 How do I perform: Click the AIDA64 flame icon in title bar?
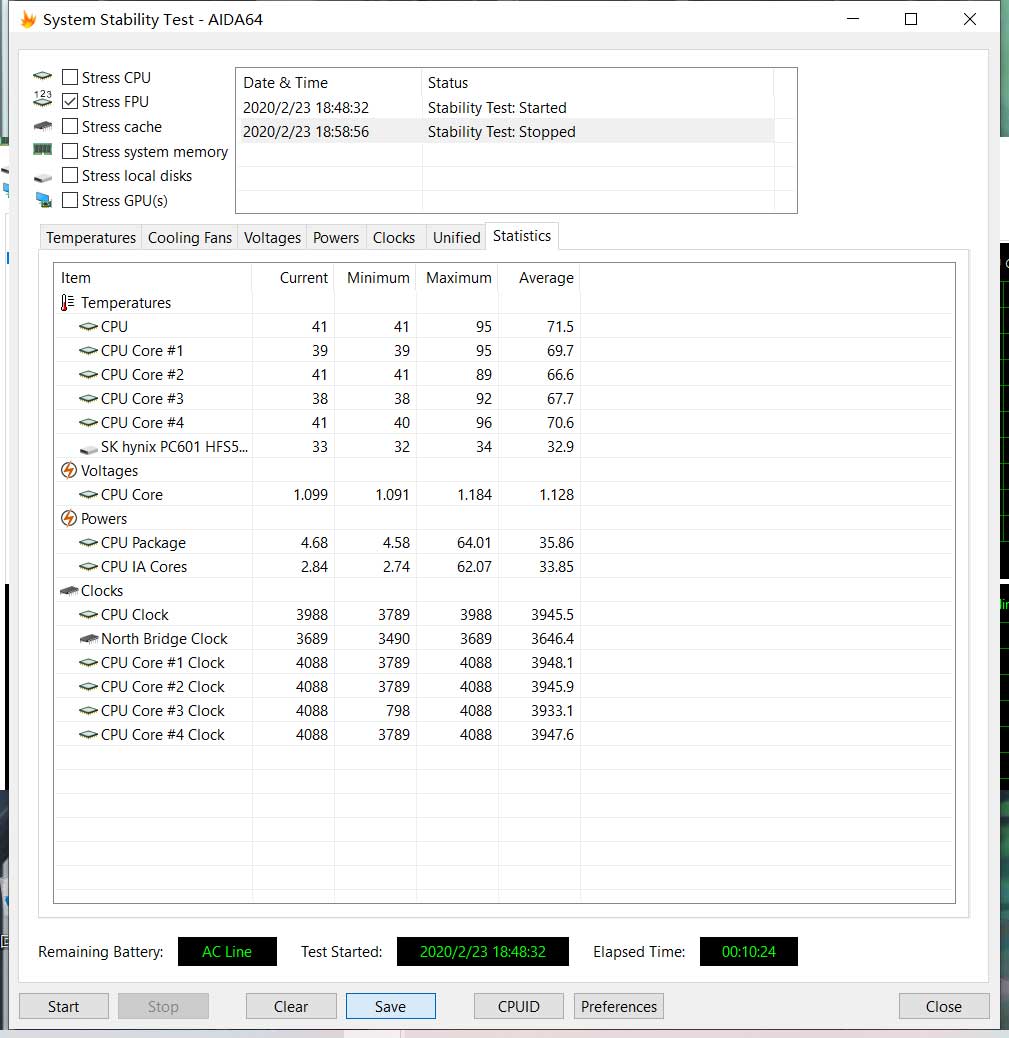point(28,19)
